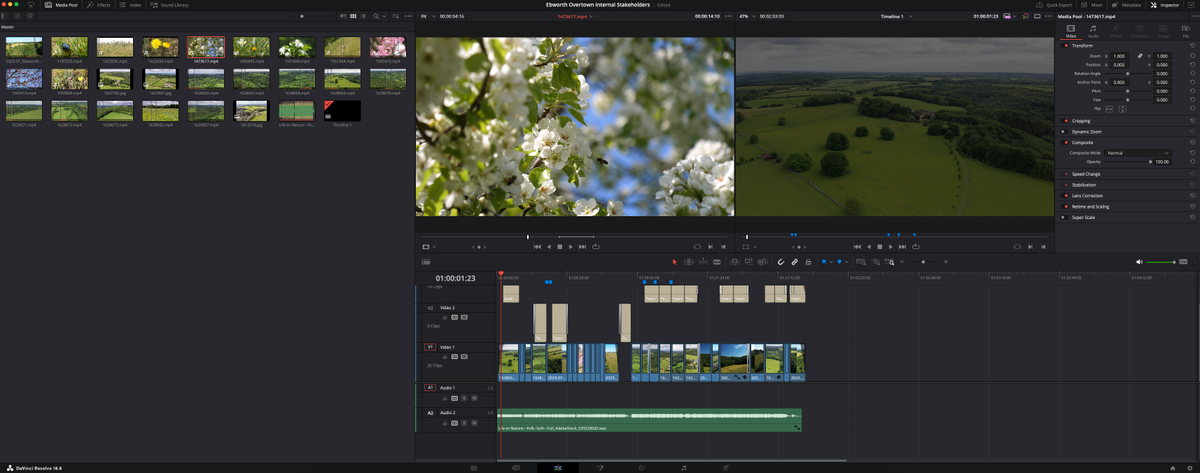Image resolution: width=1200 pixels, height=473 pixels.
Task: Click the Overwrite Clip edit icon
Action: click(x=748, y=261)
